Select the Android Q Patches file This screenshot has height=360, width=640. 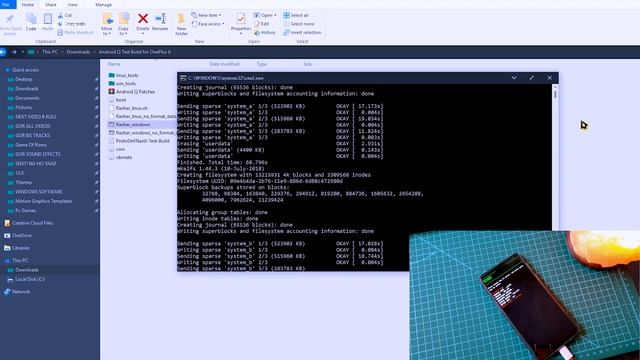pos(135,92)
